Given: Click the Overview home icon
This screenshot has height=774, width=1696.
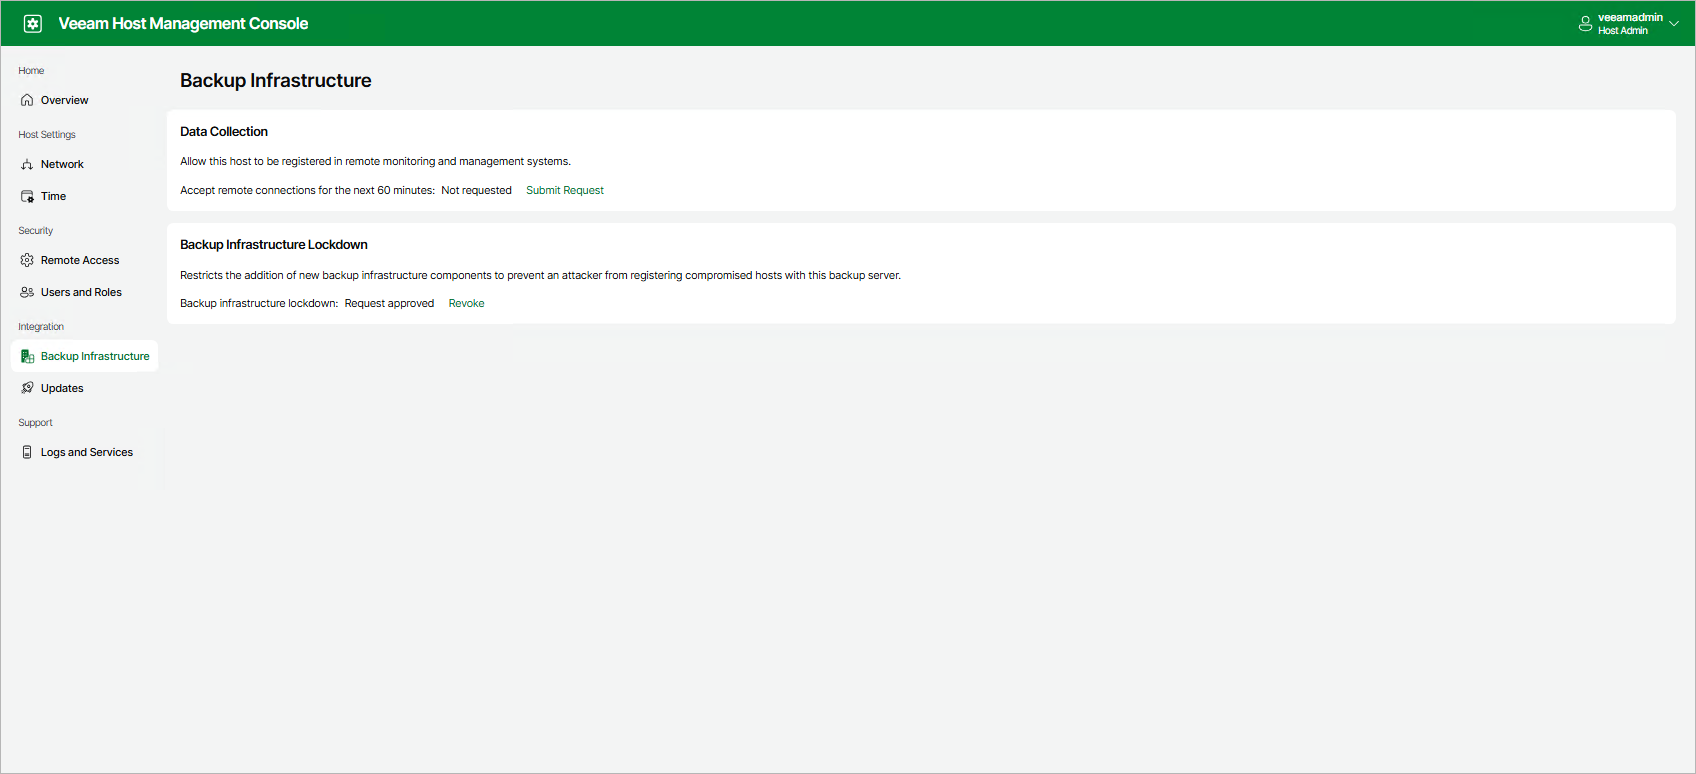Looking at the screenshot, I should [27, 100].
